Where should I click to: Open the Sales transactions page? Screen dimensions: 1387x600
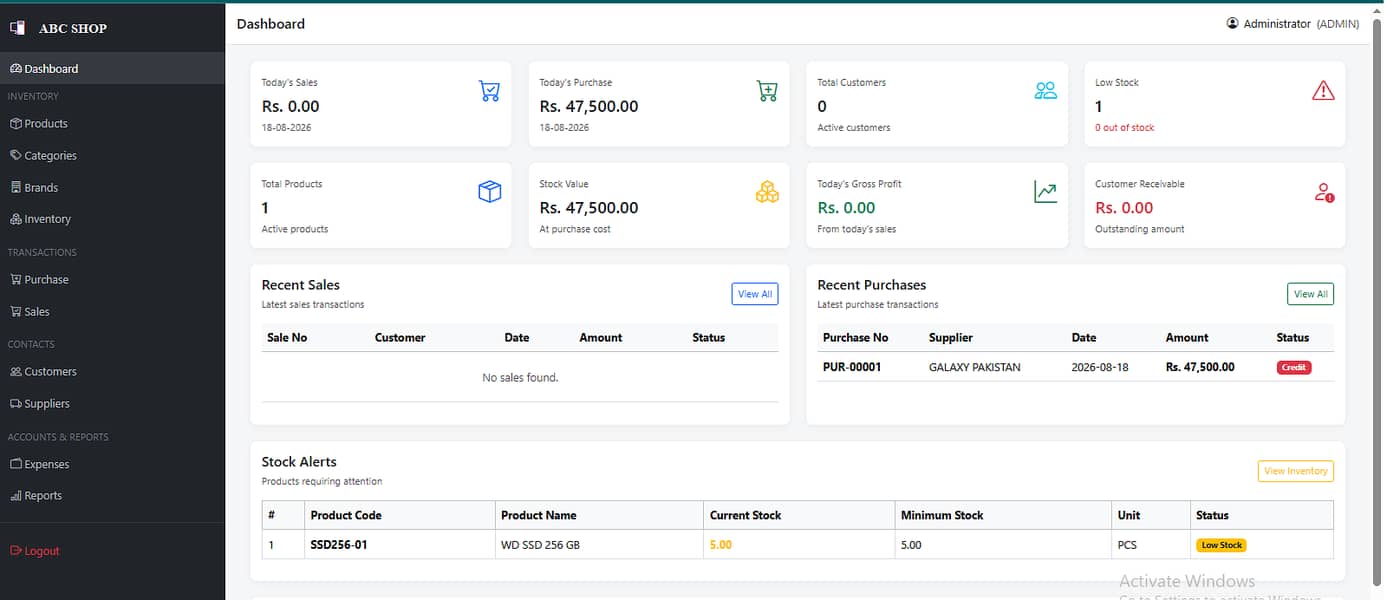(x=112, y=312)
